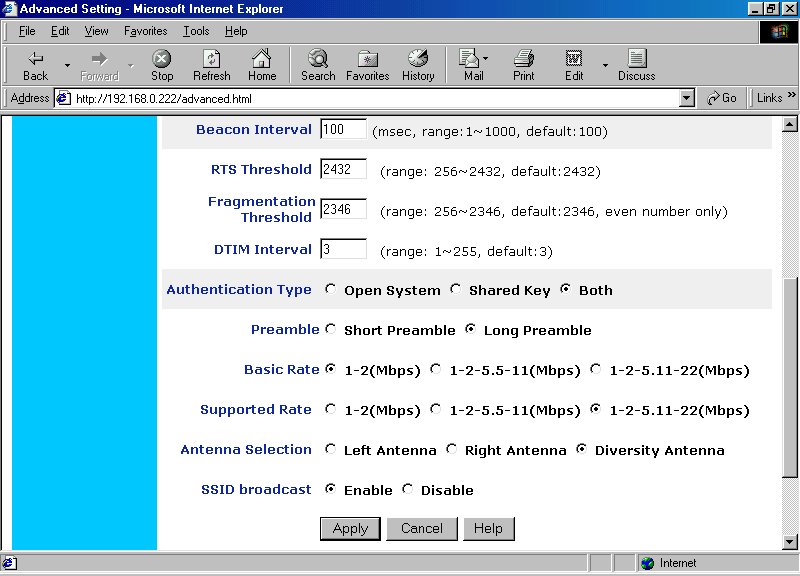Viewport: 800px width, 576px height.
Task: Select Left Antenna radio button
Action: tap(331, 450)
